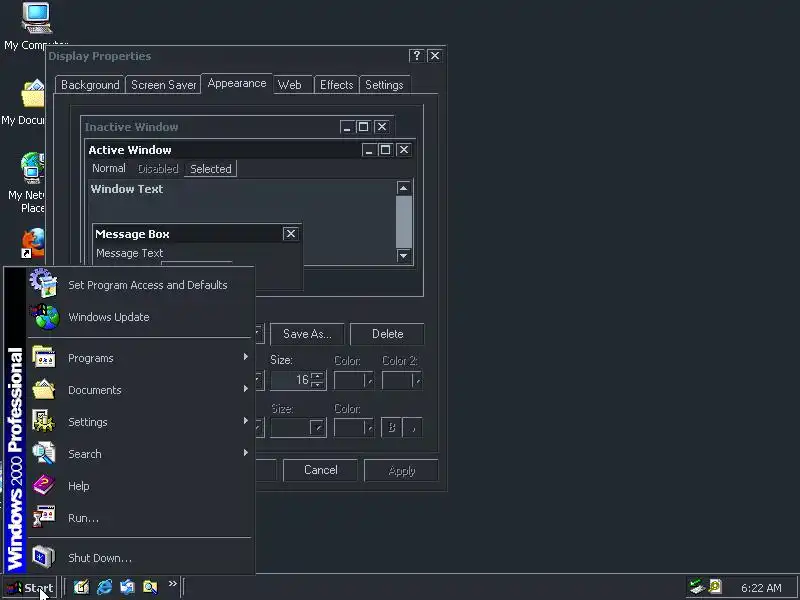Click the yellow magnifier tray icon
This screenshot has width=800, height=600.
(715, 587)
